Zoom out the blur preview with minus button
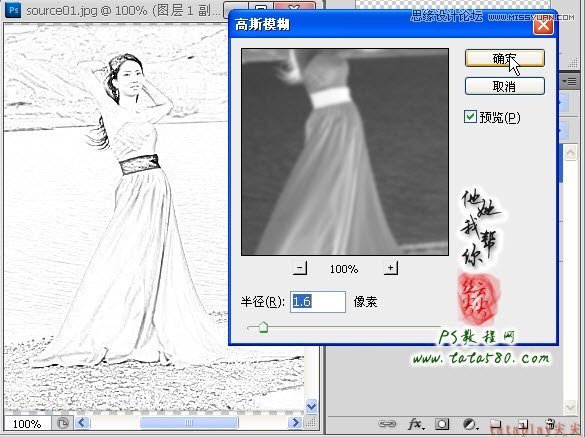The image size is (585, 437). [x=300, y=268]
